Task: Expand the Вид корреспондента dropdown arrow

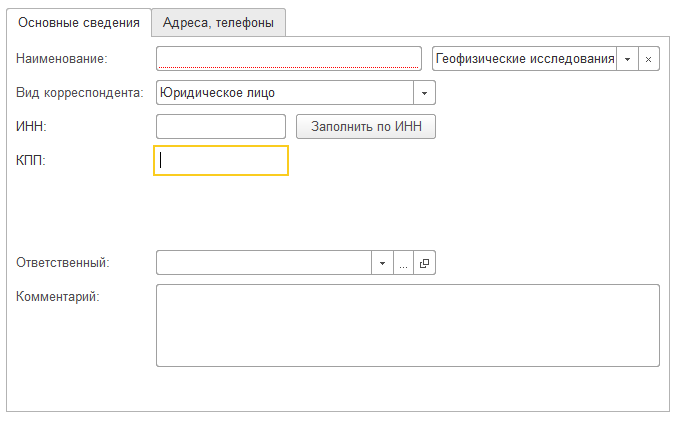Action: (424, 93)
